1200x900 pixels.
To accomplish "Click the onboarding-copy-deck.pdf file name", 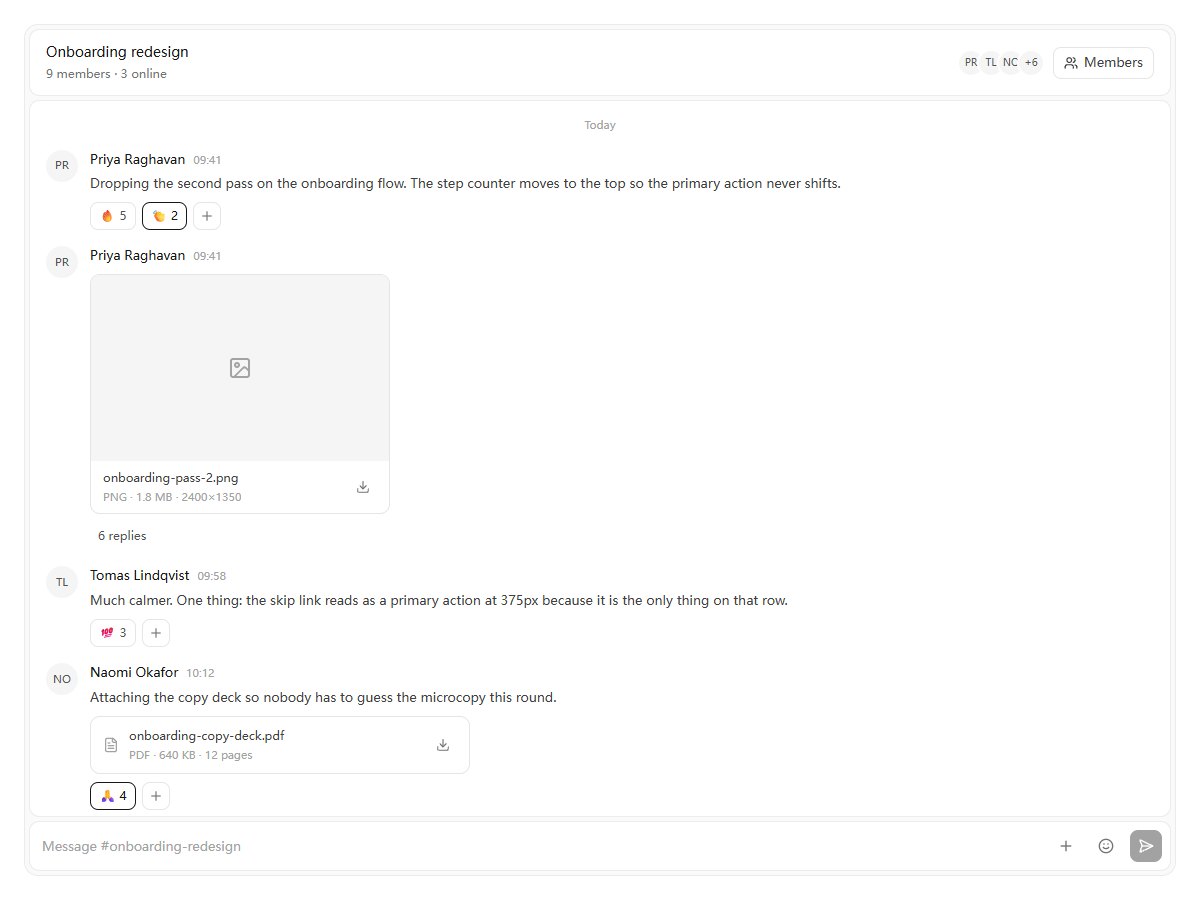I will 207,735.
